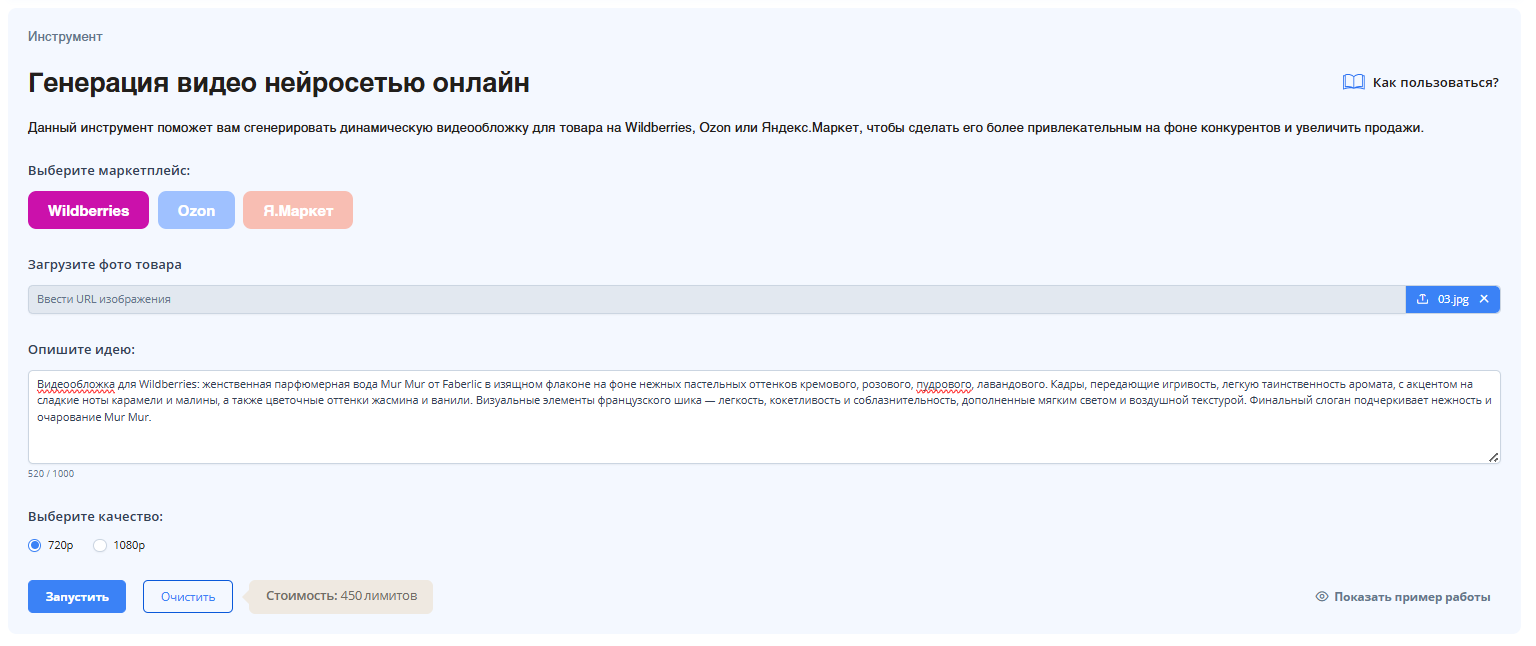Select the 720p quality radio button
The height and width of the screenshot is (646, 1536).
click(35, 545)
